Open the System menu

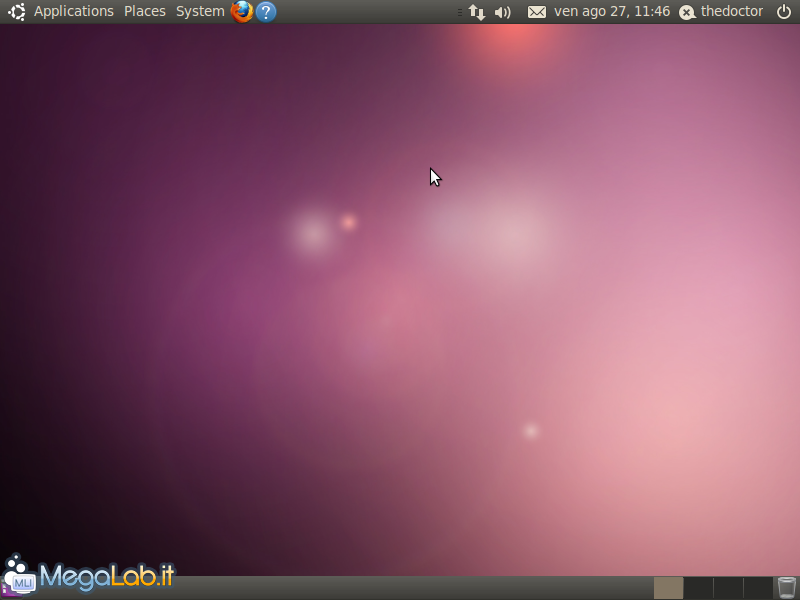(x=200, y=12)
